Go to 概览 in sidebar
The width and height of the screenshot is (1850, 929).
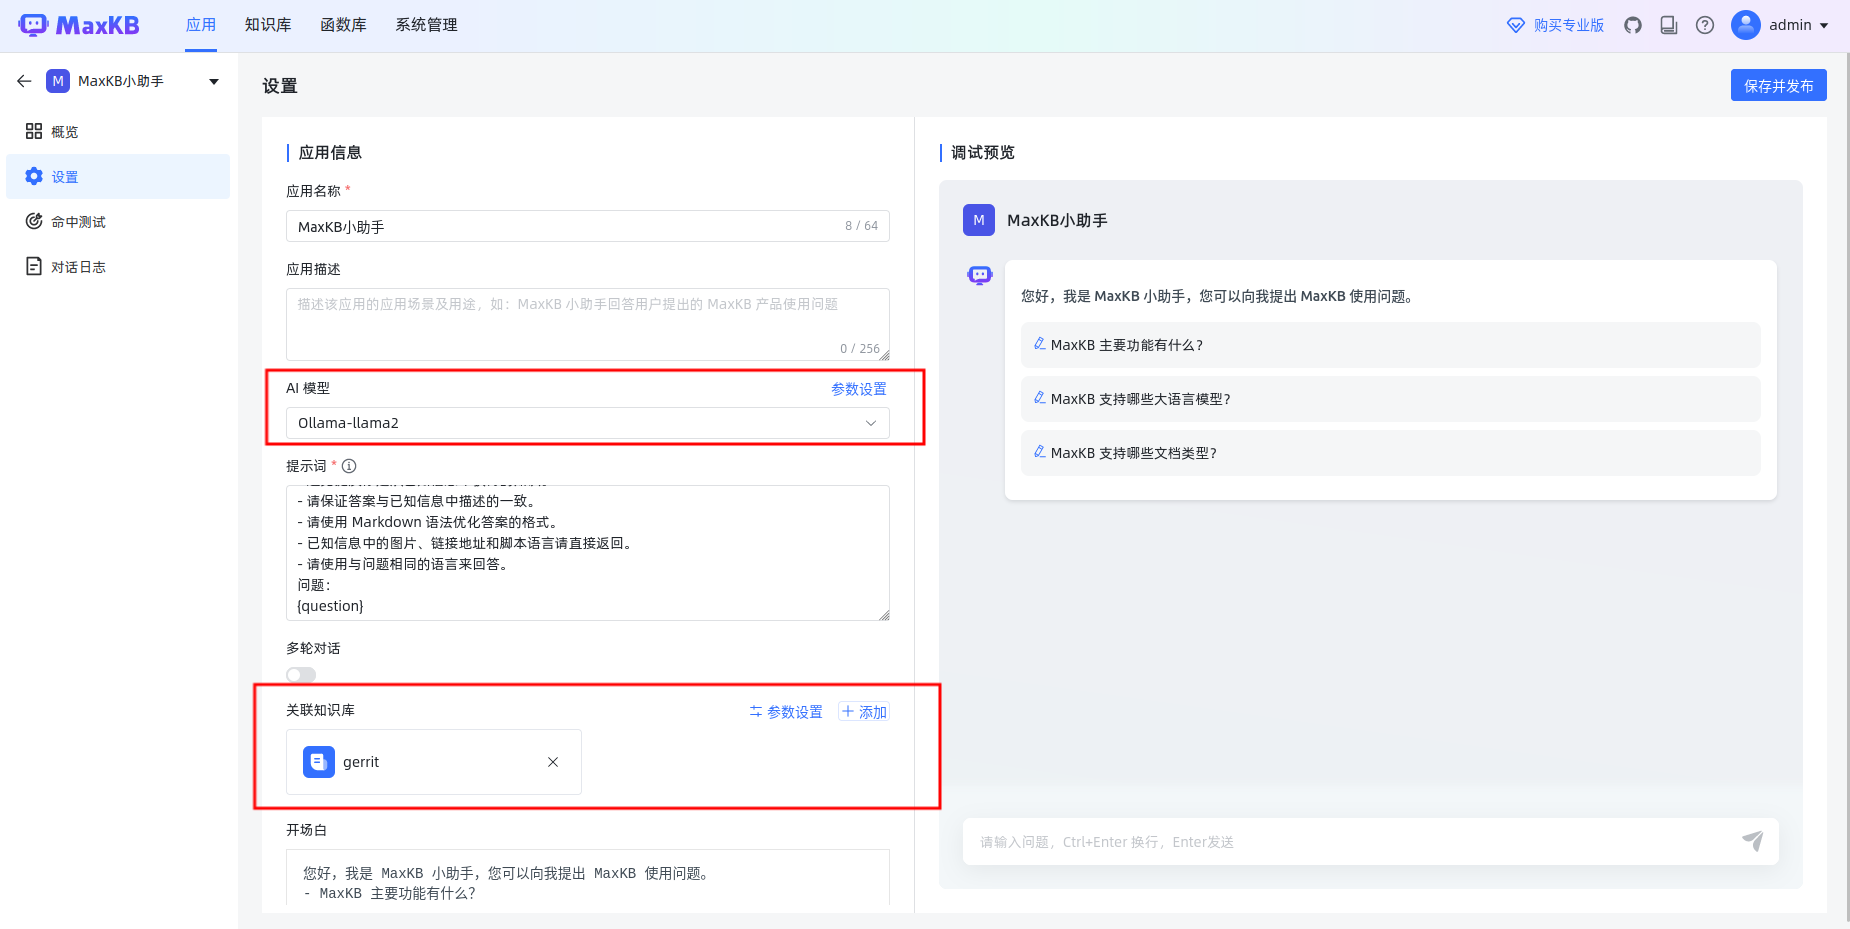pos(118,131)
